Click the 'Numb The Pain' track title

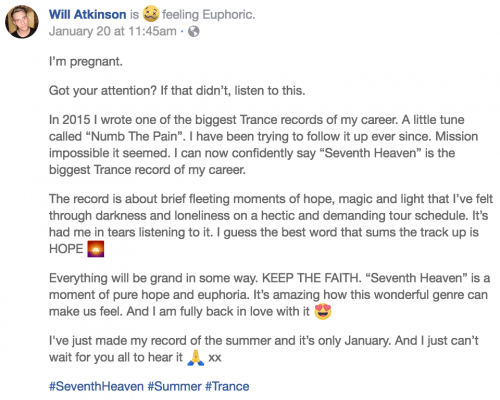pyautogui.click(x=134, y=137)
